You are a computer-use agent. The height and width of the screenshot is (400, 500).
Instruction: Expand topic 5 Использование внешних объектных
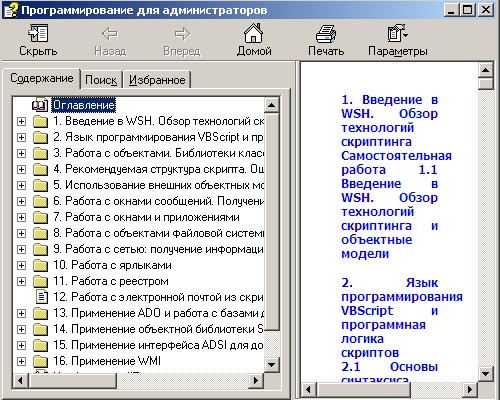[21, 185]
